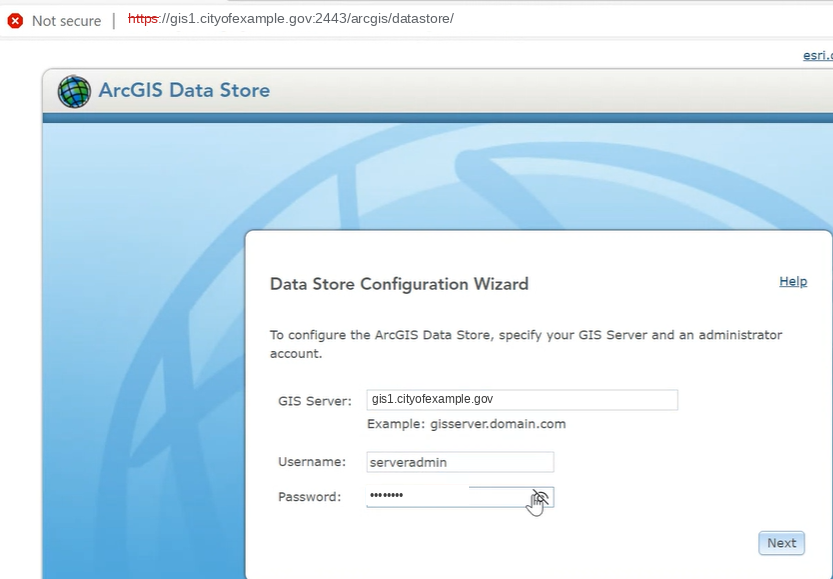Click 'Example: gisserver.domain.com' hint text
The width and height of the screenshot is (833, 579).
466,424
